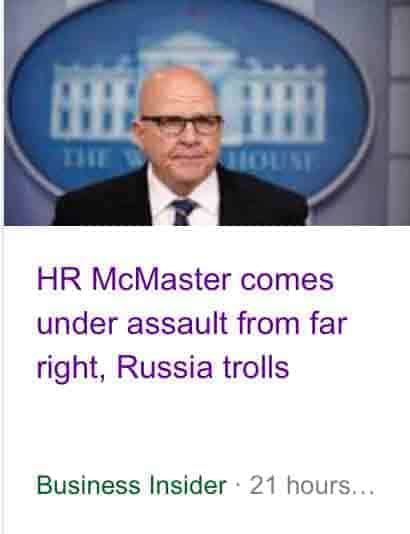Click the words 'Russia trolls' in the headline
Screen dimensions: 410x534
pyautogui.click(x=203, y=368)
